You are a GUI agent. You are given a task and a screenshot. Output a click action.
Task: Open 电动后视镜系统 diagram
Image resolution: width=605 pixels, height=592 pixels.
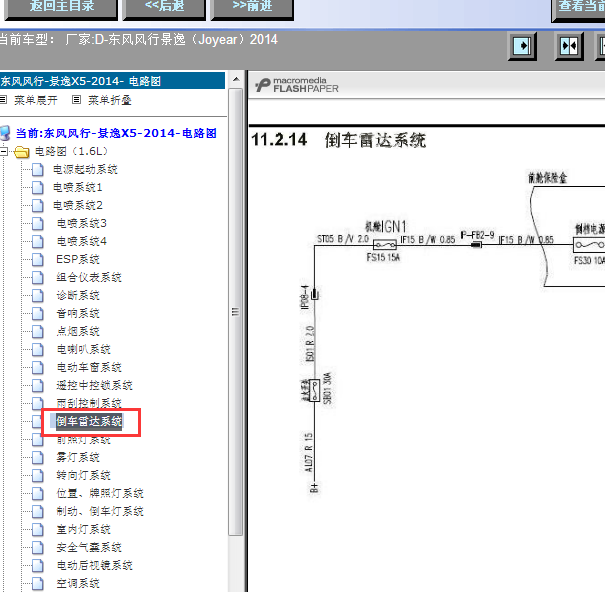coord(94,566)
